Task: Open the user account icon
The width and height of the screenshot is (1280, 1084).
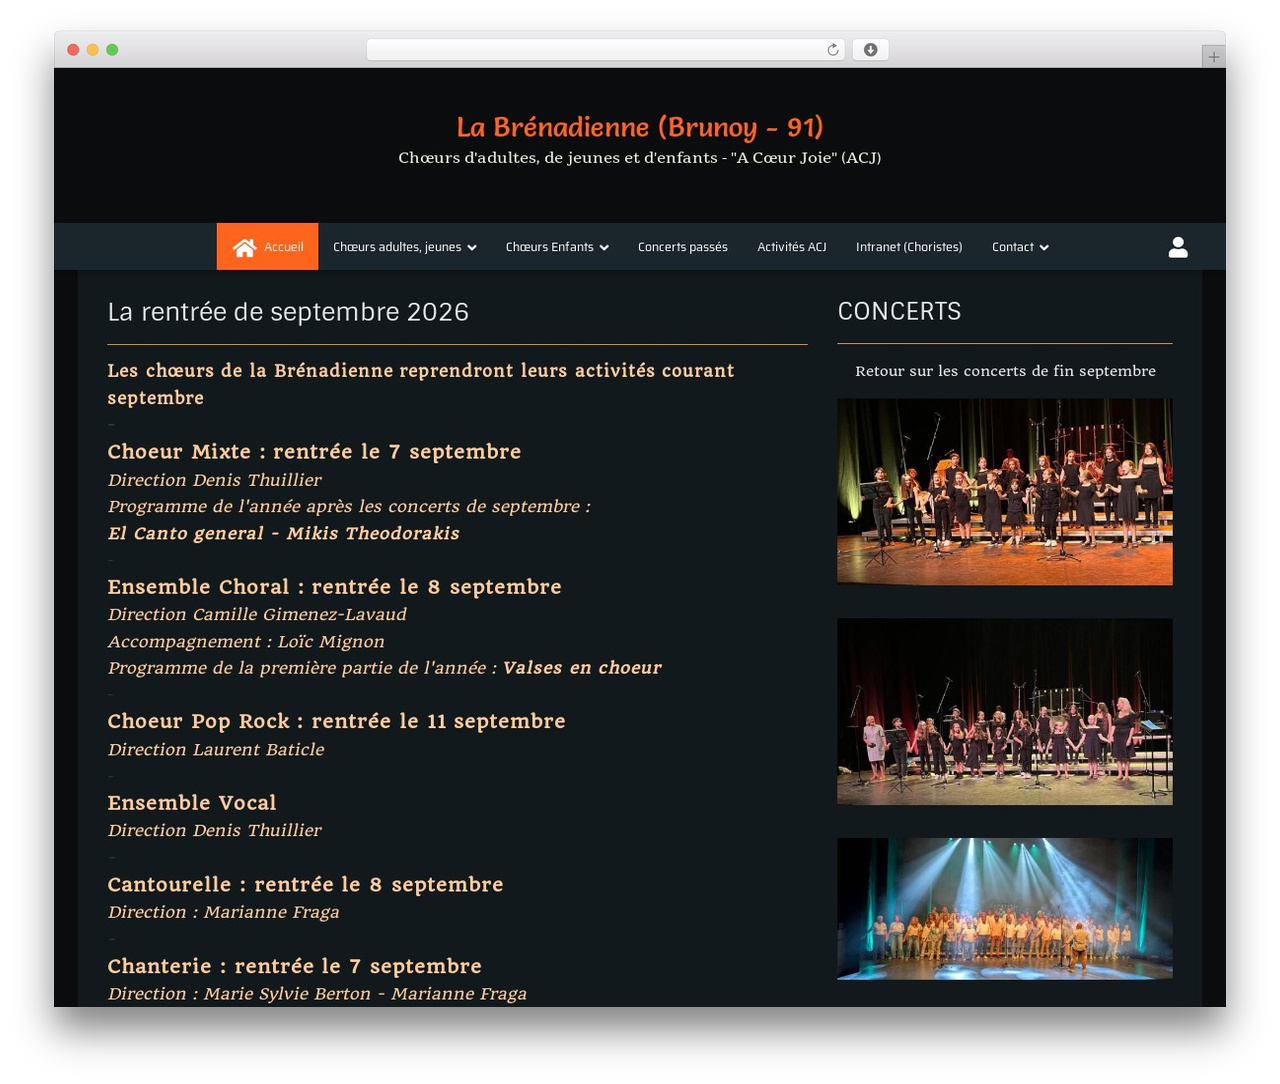Action: click(x=1178, y=247)
